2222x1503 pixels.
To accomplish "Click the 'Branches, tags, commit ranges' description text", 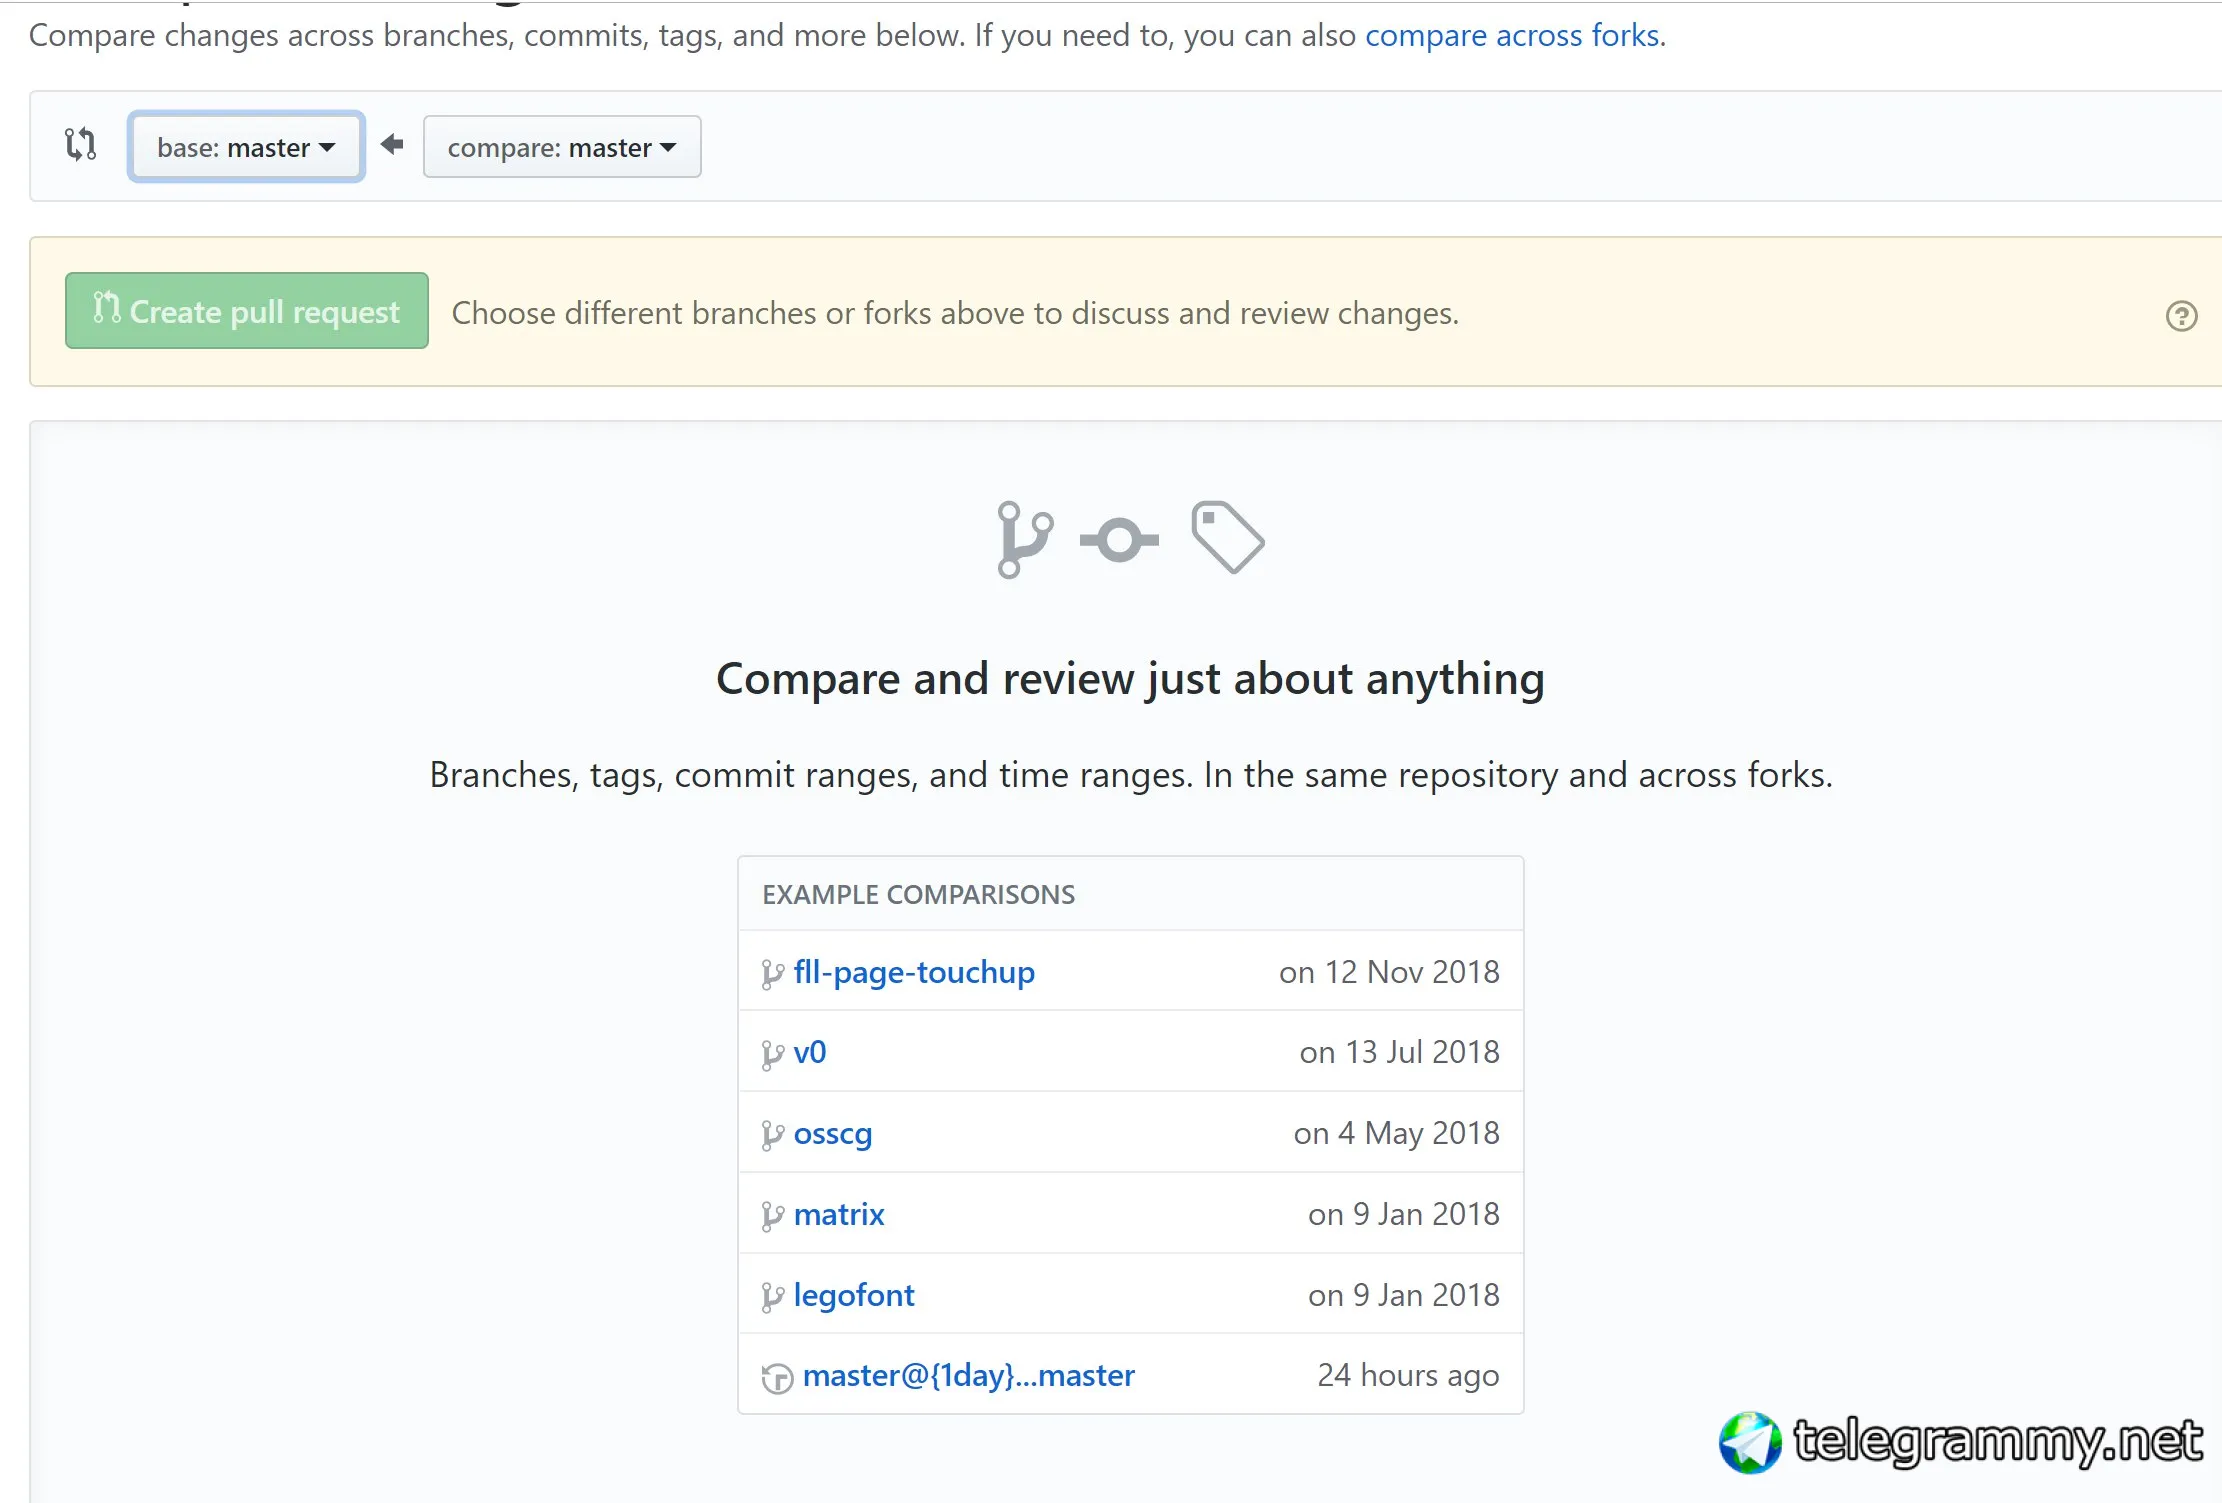I will pos(1131,775).
